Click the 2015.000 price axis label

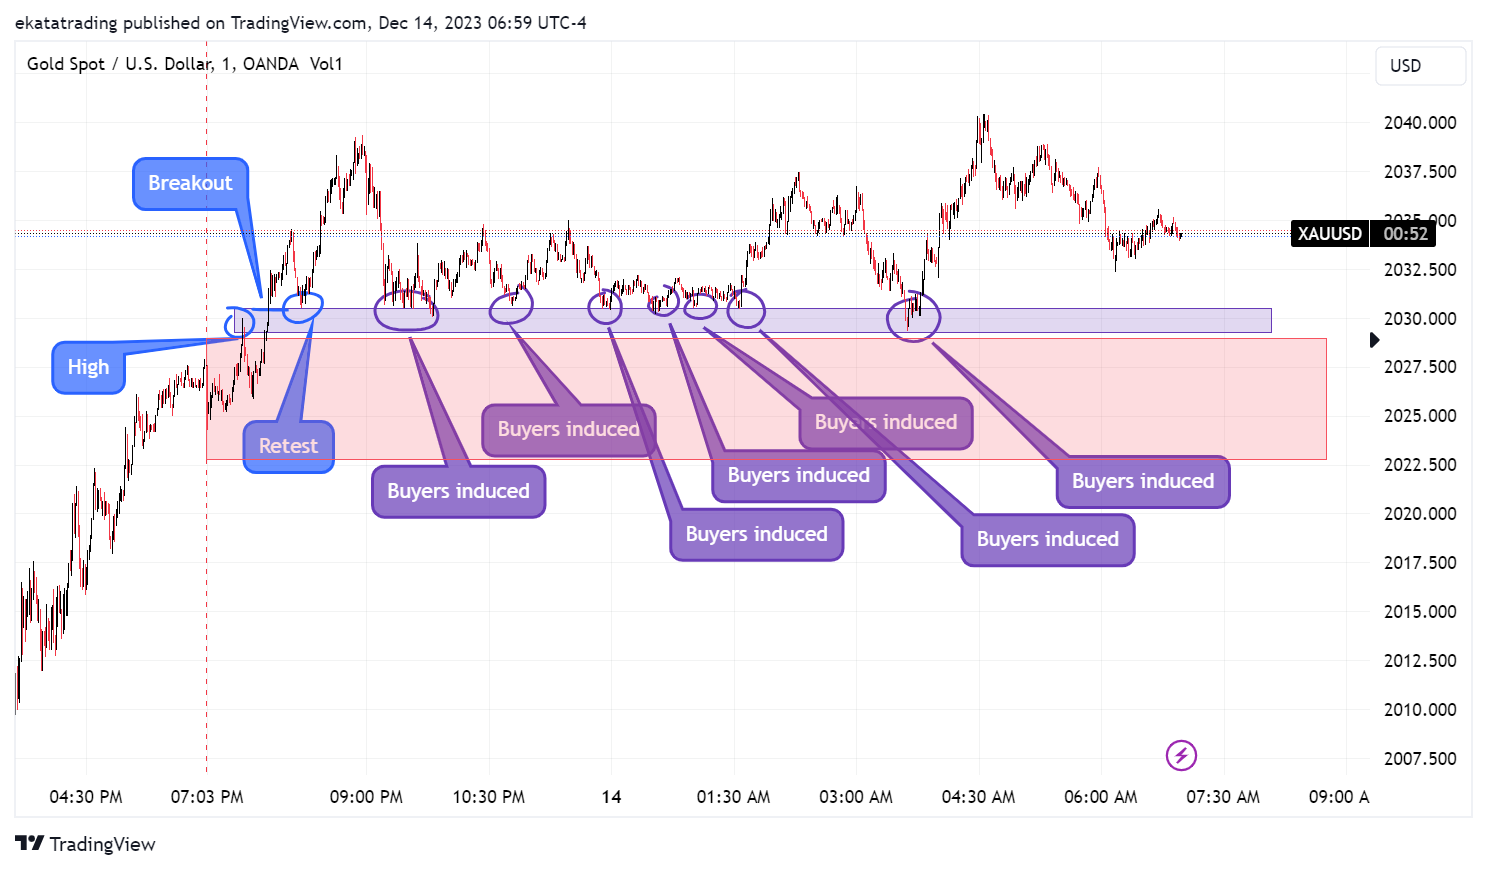1420,612
